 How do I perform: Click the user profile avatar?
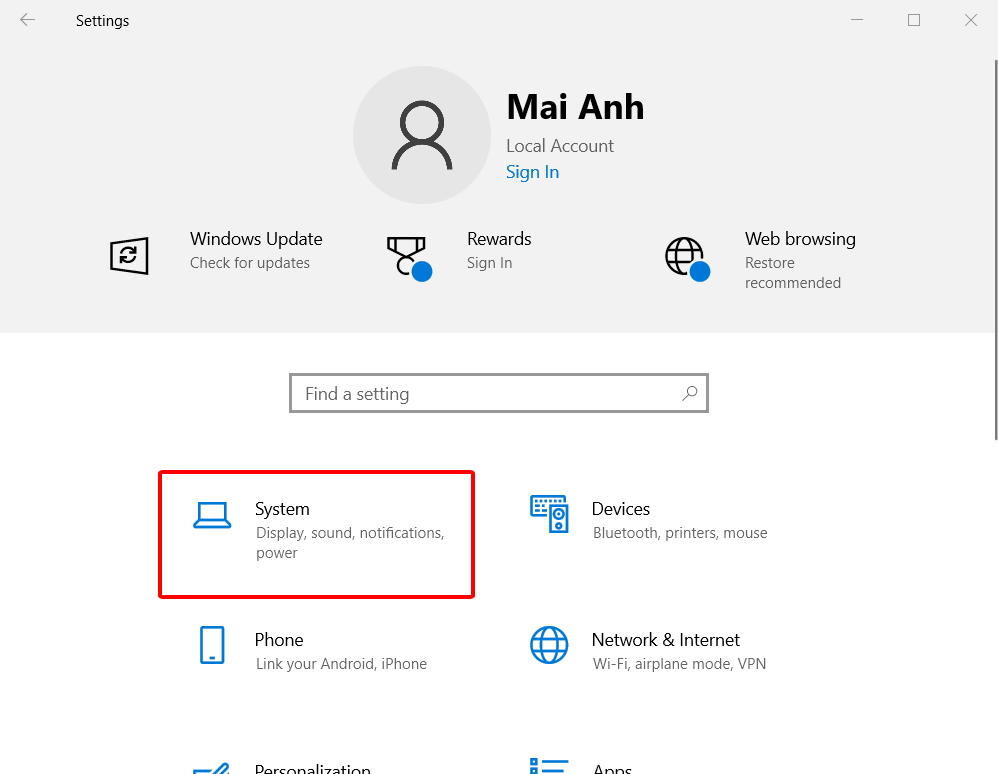[x=422, y=135]
